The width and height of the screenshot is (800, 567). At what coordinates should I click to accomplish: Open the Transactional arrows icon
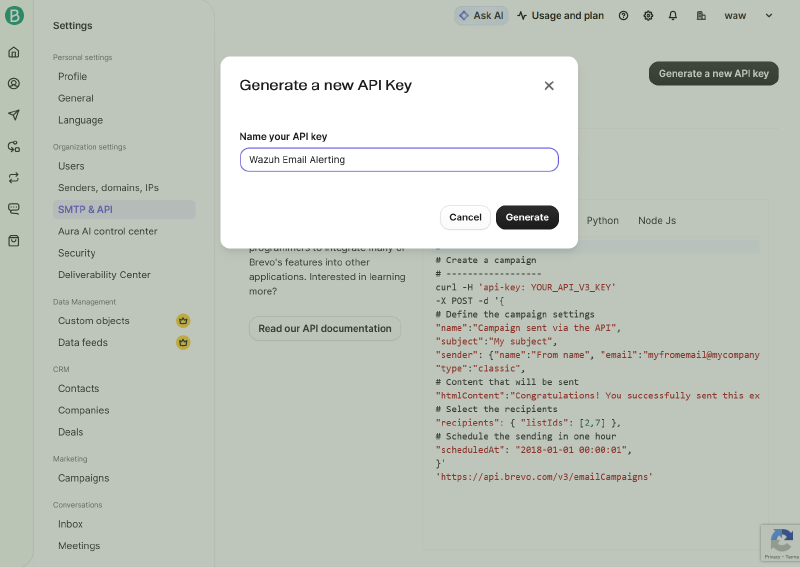14,178
